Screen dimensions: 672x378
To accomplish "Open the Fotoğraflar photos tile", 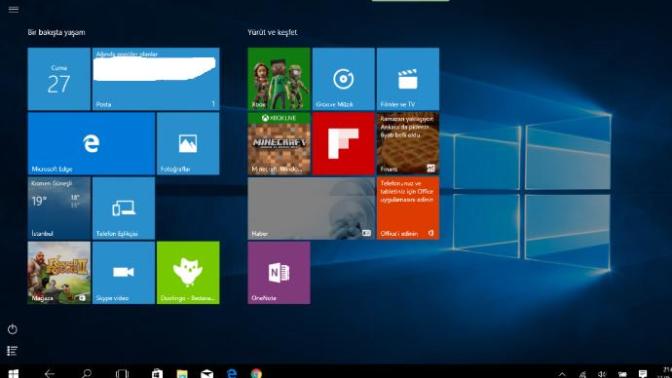I will [188, 144].
